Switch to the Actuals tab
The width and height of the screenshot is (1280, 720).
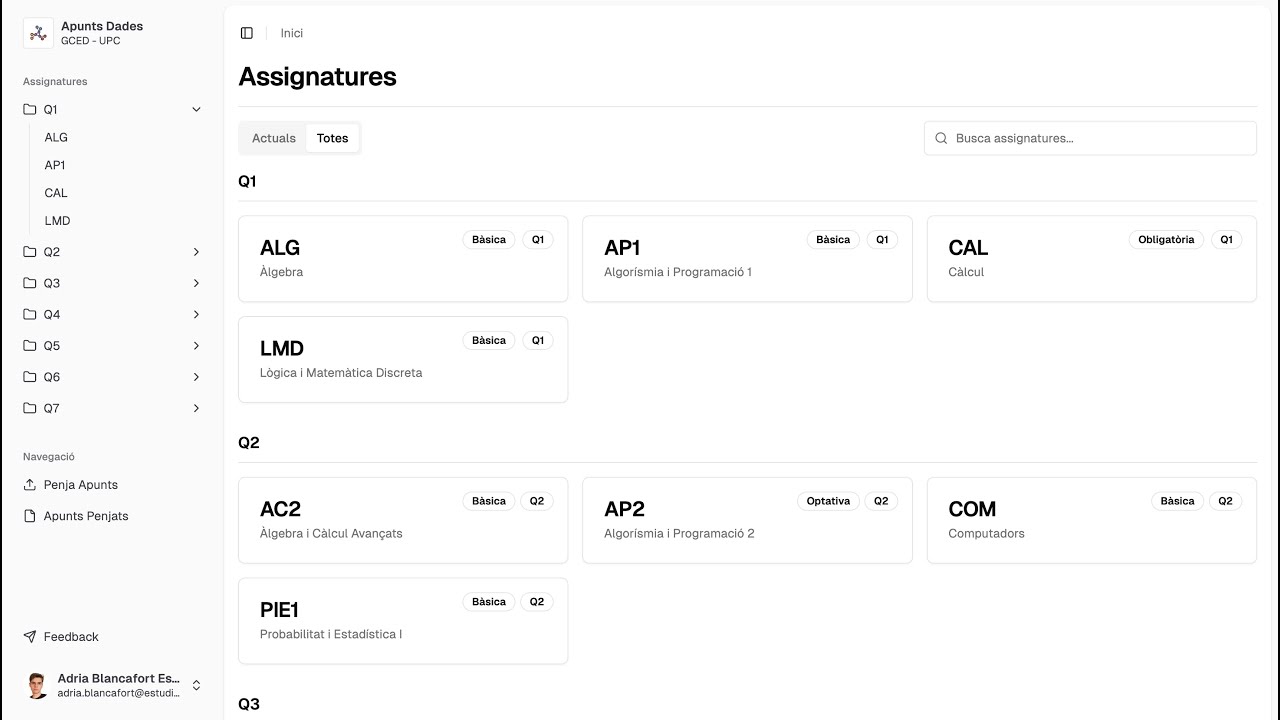tap(274, 138)
